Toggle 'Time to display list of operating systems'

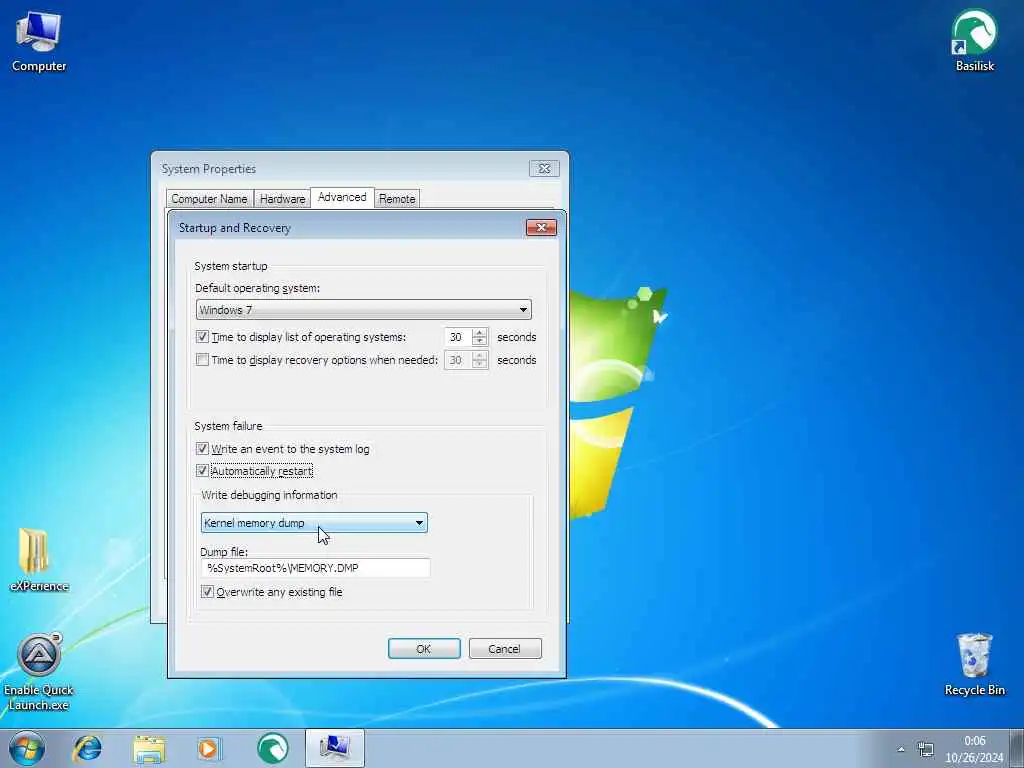(x=202, y=337)
